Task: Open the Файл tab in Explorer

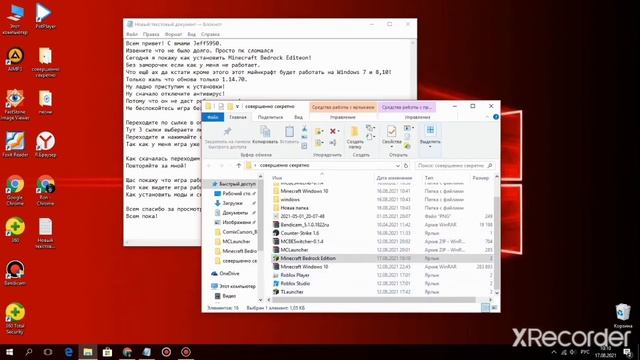Action: 213,117
